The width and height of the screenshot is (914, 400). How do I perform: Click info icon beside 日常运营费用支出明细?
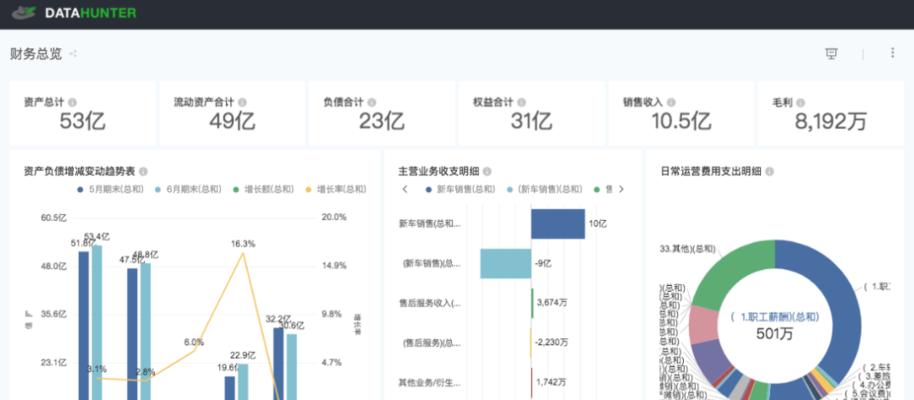point(769,171)
